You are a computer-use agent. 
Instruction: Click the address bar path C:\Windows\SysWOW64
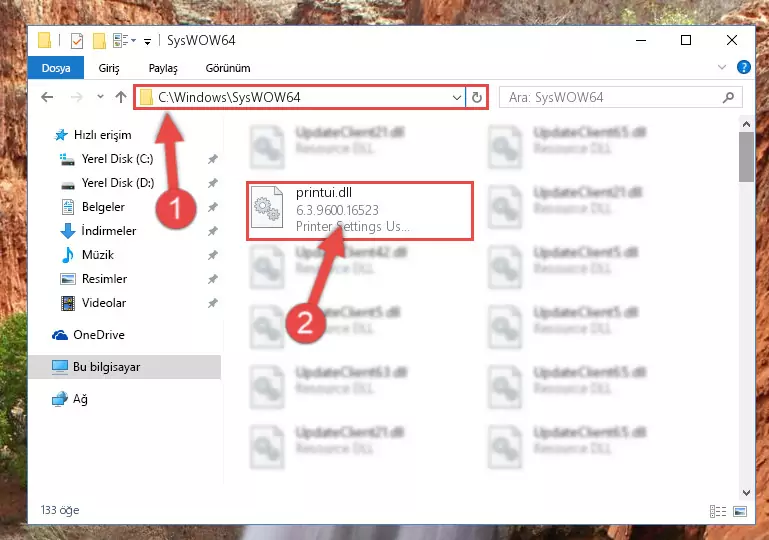229,97
